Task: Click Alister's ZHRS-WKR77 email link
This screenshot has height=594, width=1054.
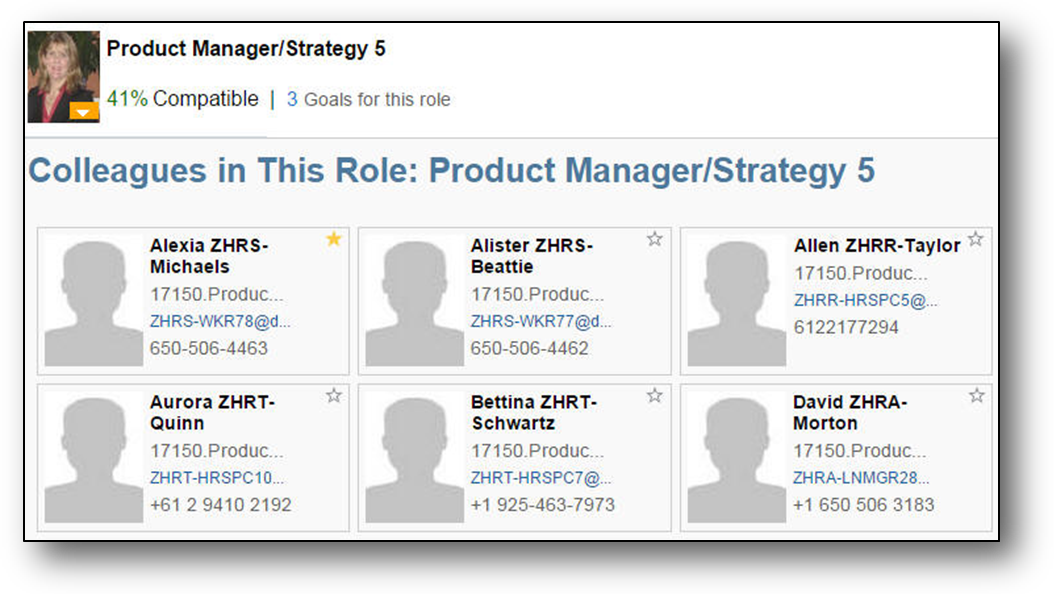Action: click(541, 322)
